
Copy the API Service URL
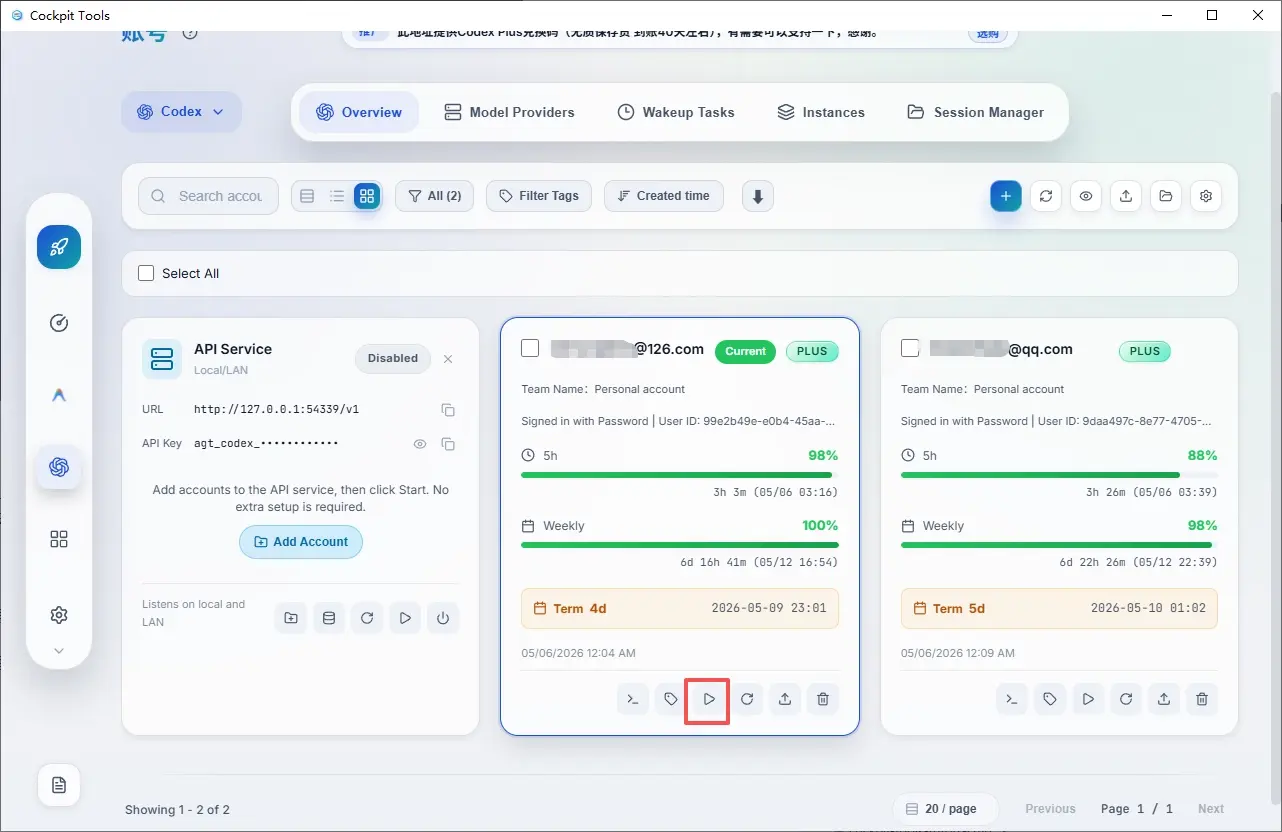coord(448,410)
